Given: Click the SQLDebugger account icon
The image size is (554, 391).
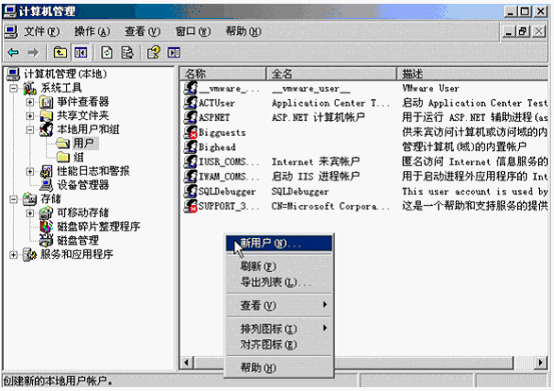Looking at the screenshot, I should tap(191, 191).
